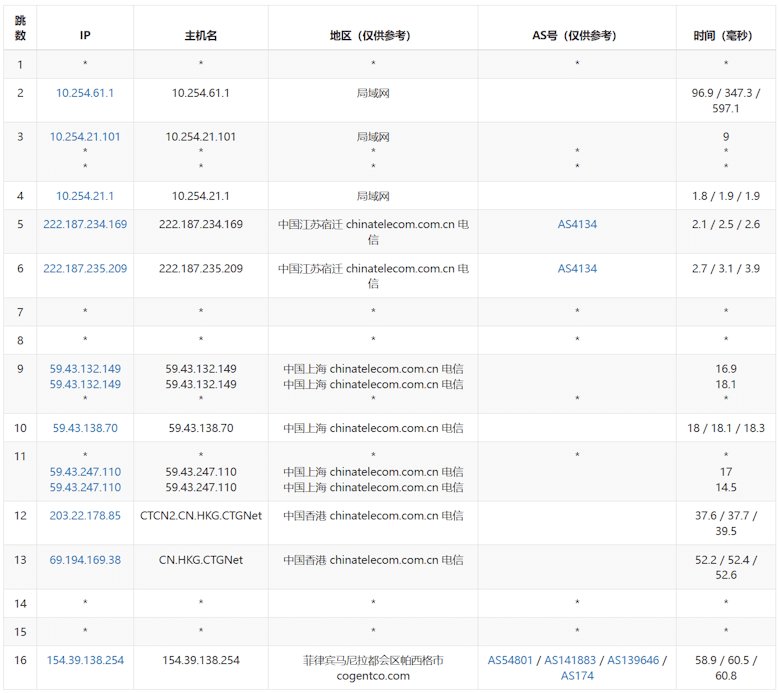
Task: Click the 主机名 column header
Action: click(200, 35)
